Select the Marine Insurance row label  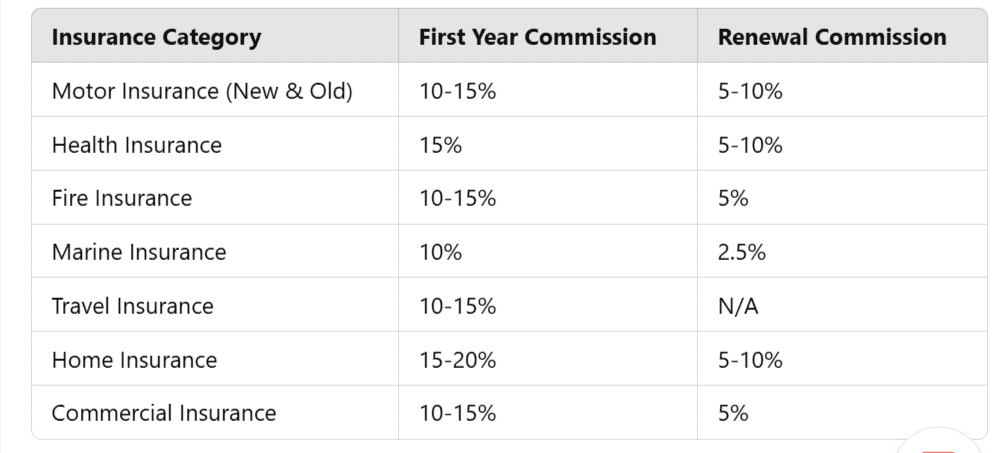[x=139, y=253]
